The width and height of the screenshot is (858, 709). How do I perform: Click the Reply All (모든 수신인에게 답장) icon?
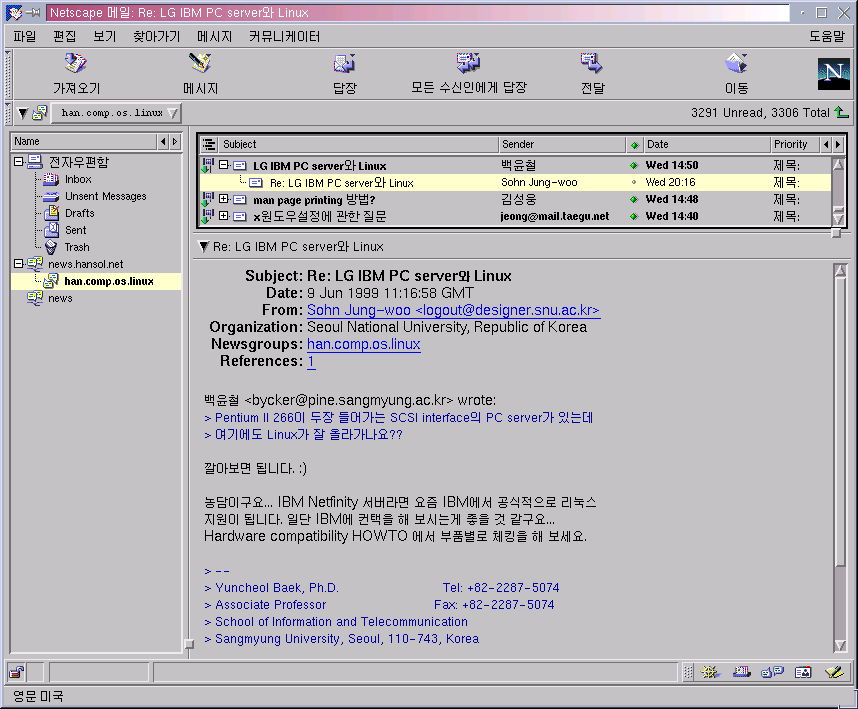pos(468,65)
